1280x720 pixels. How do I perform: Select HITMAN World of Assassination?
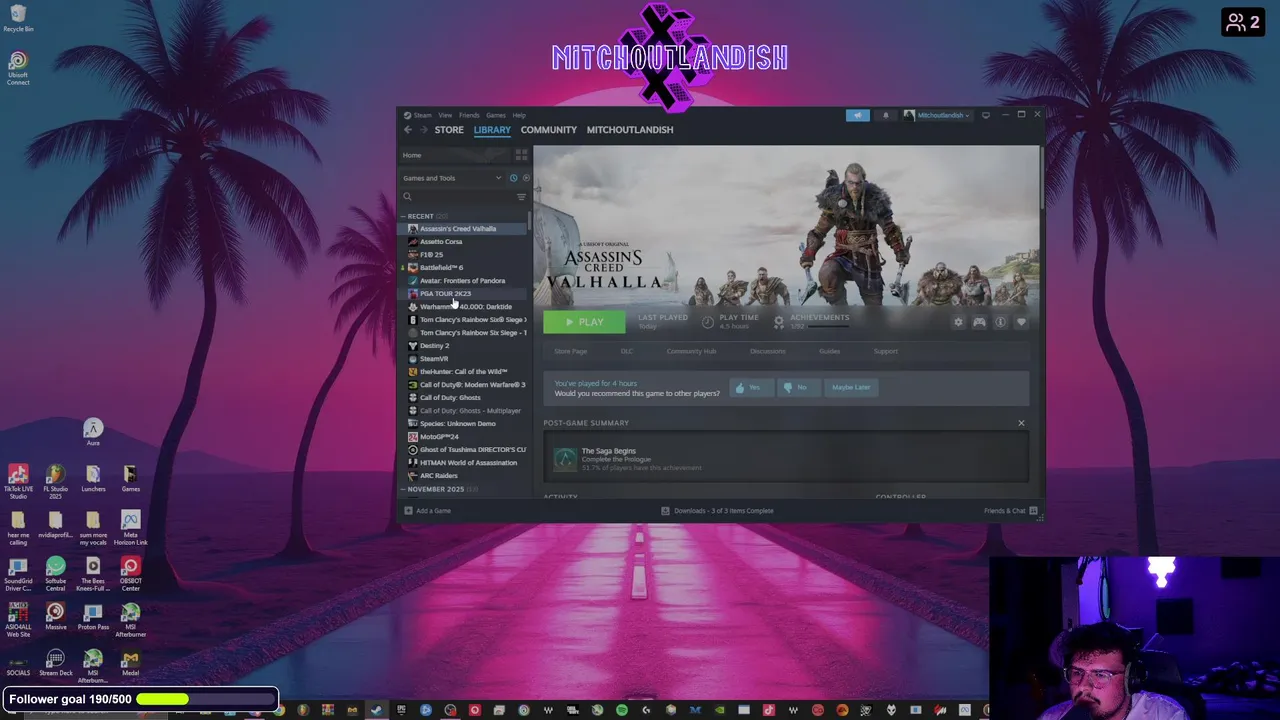pyautogui.click(x=468, y=463)
